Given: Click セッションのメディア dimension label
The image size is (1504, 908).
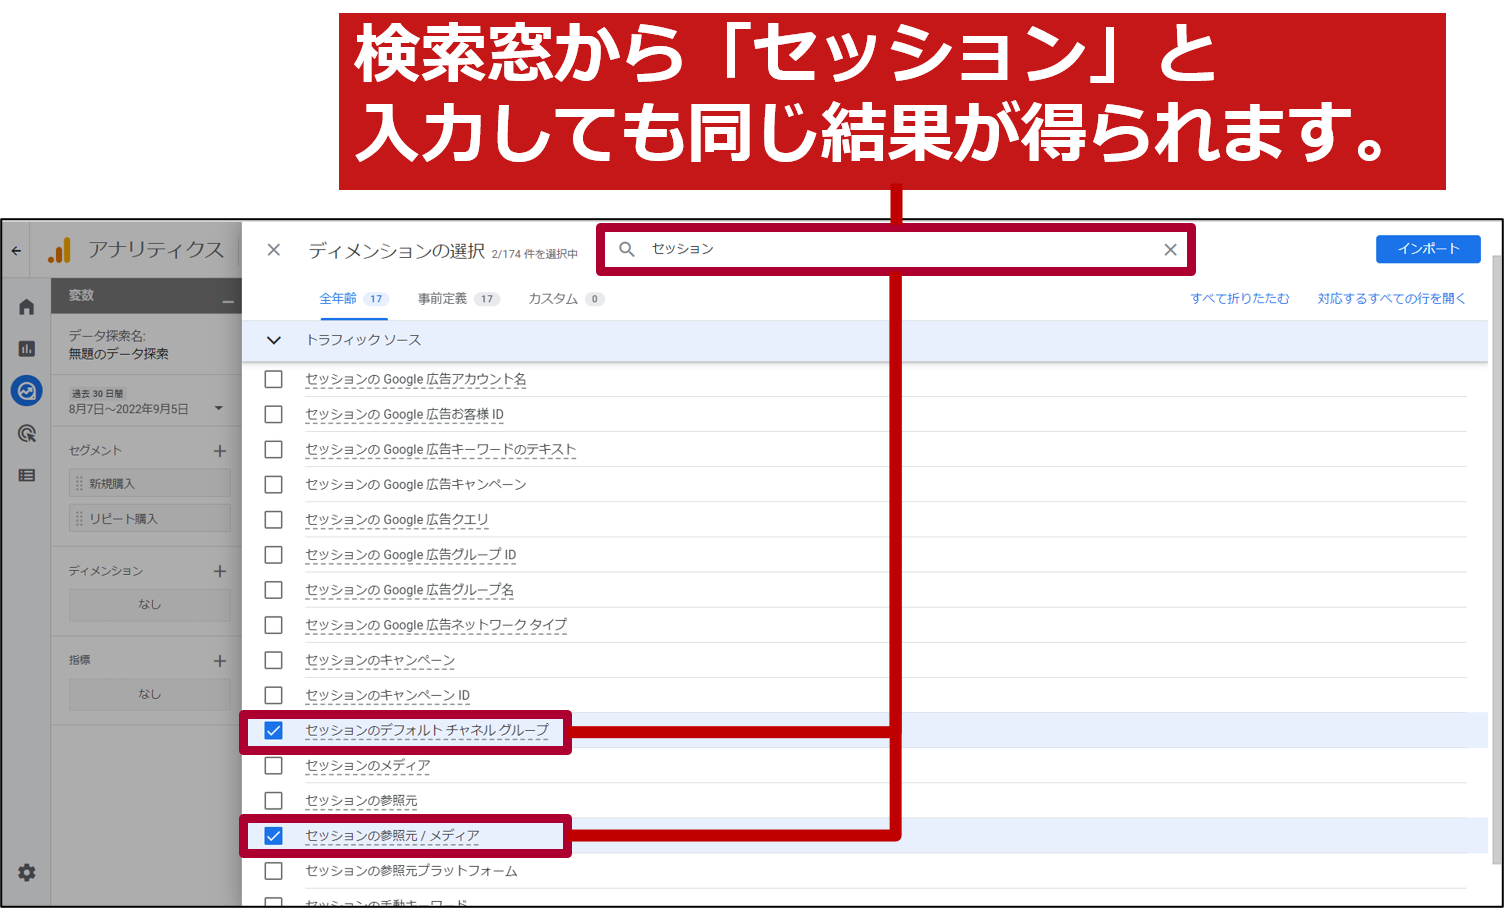Looking at the screenshot, I should (x=367, y=765).
